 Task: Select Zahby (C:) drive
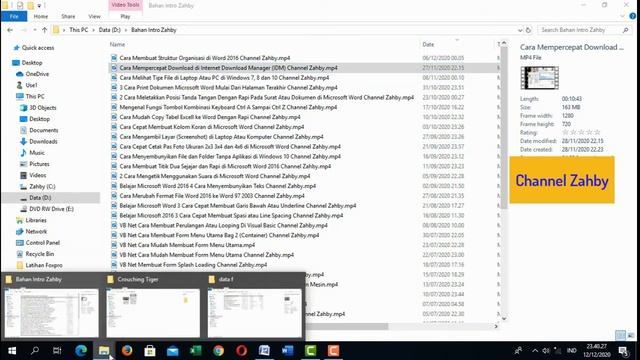42,186
